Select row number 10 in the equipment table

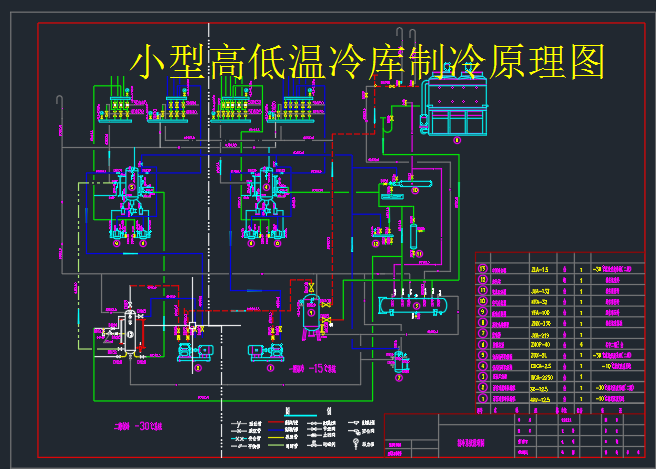(x=483, y=301)
